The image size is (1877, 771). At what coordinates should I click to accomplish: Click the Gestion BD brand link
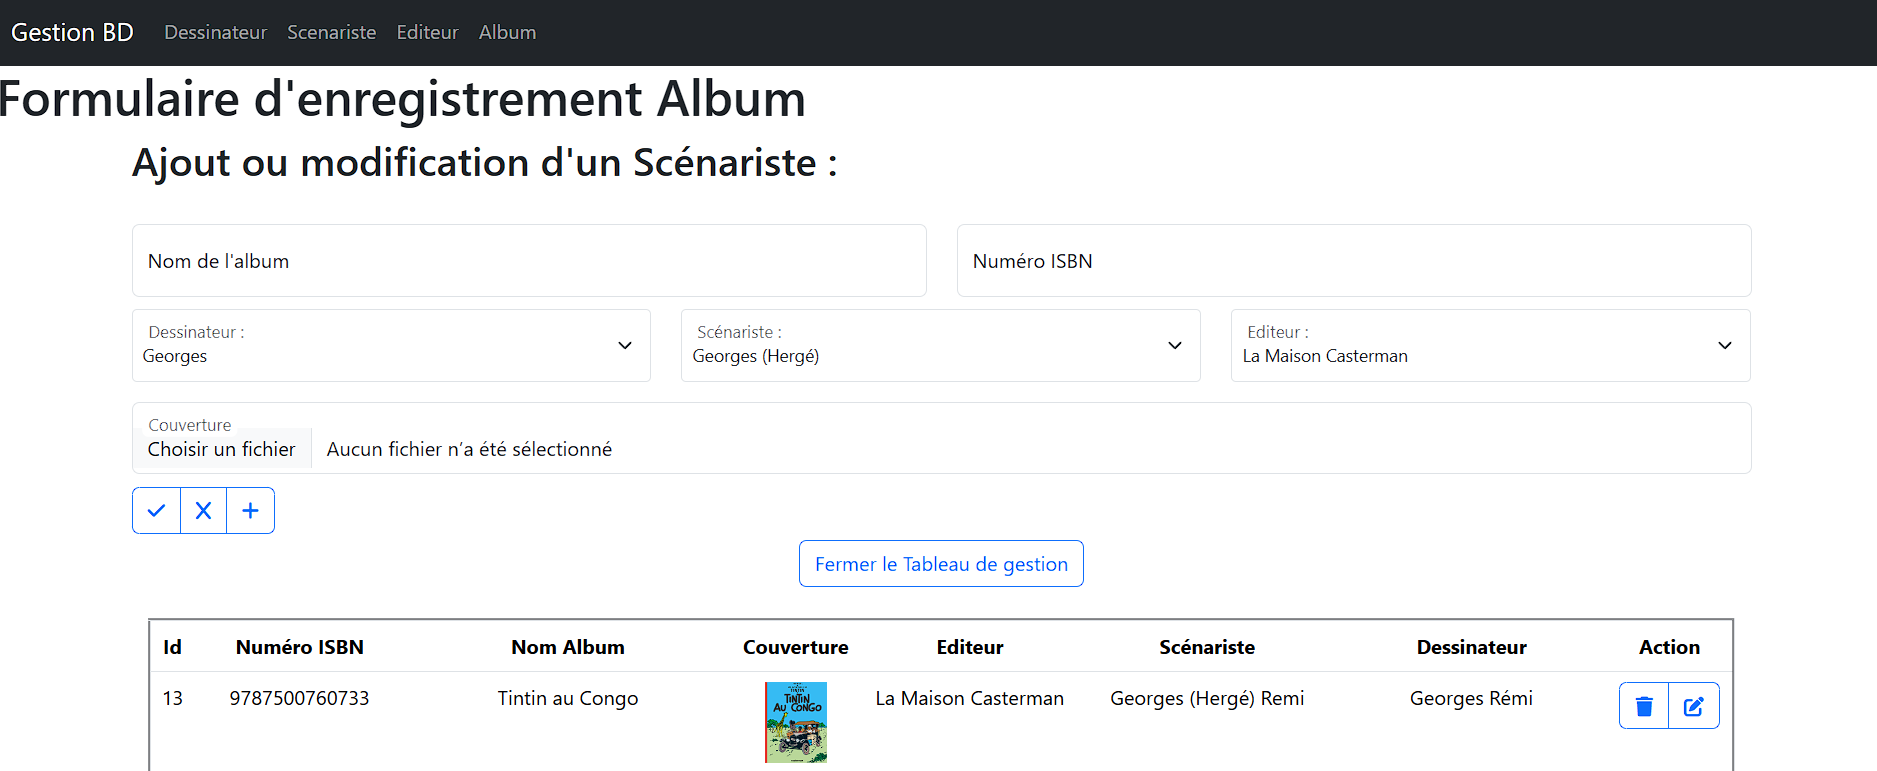(72, 33)
